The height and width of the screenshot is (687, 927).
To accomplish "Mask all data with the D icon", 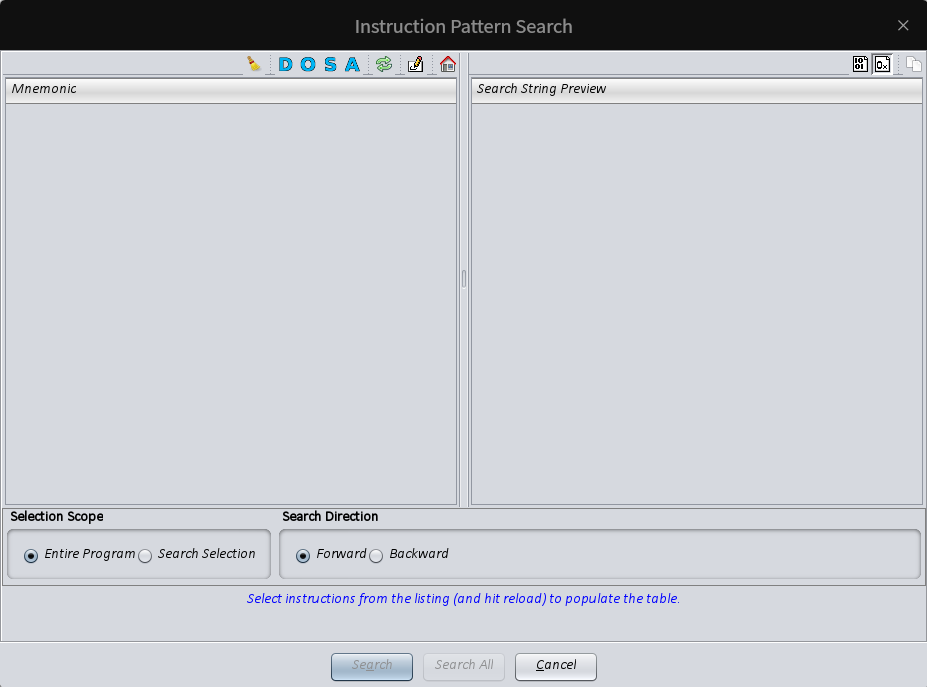I will [x=286, y=64].
